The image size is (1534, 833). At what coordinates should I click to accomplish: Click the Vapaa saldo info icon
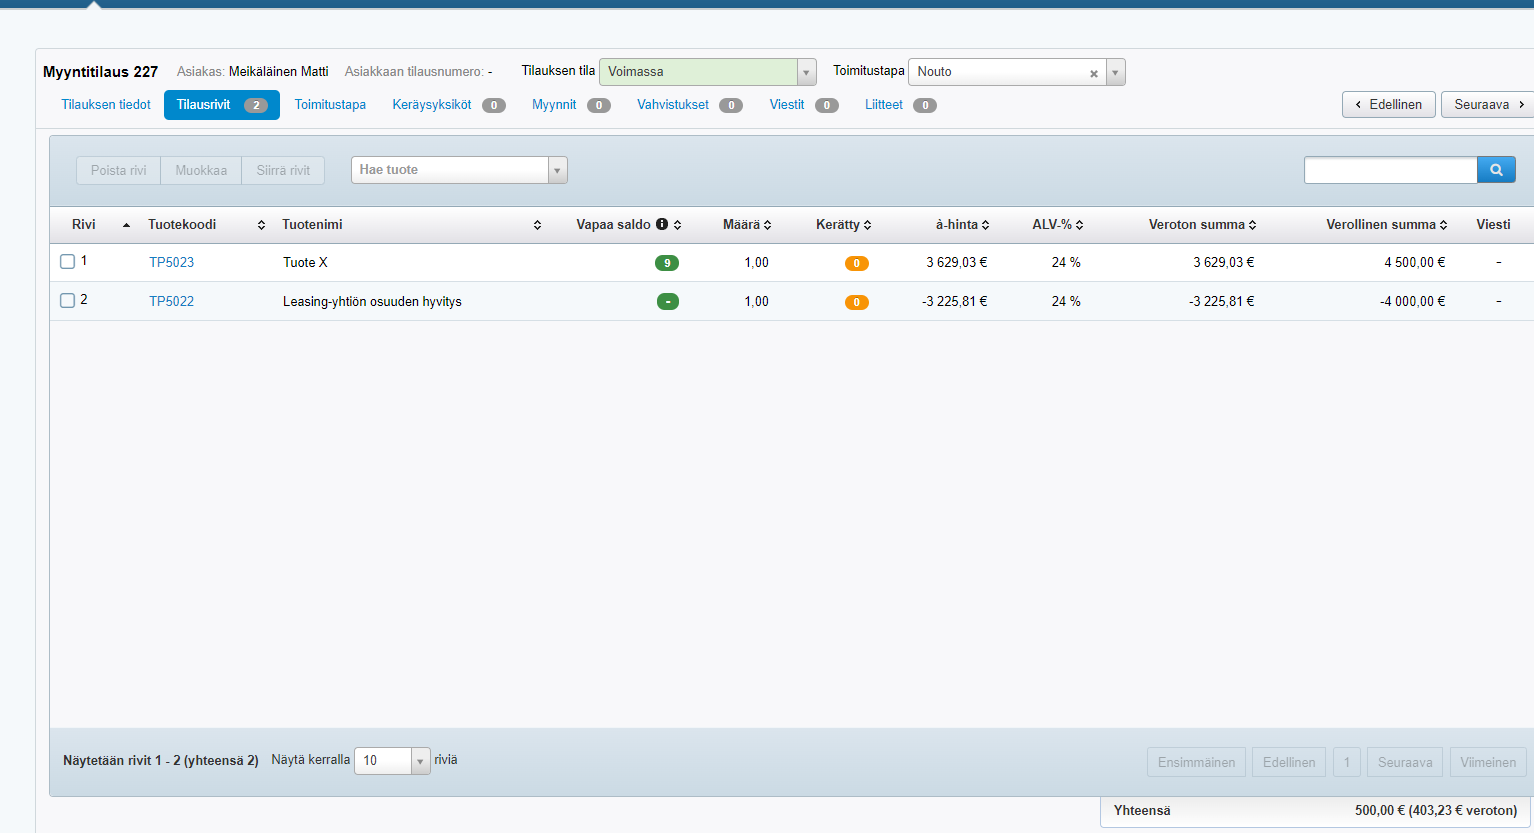pyautogui.click(x=662, y=224)
